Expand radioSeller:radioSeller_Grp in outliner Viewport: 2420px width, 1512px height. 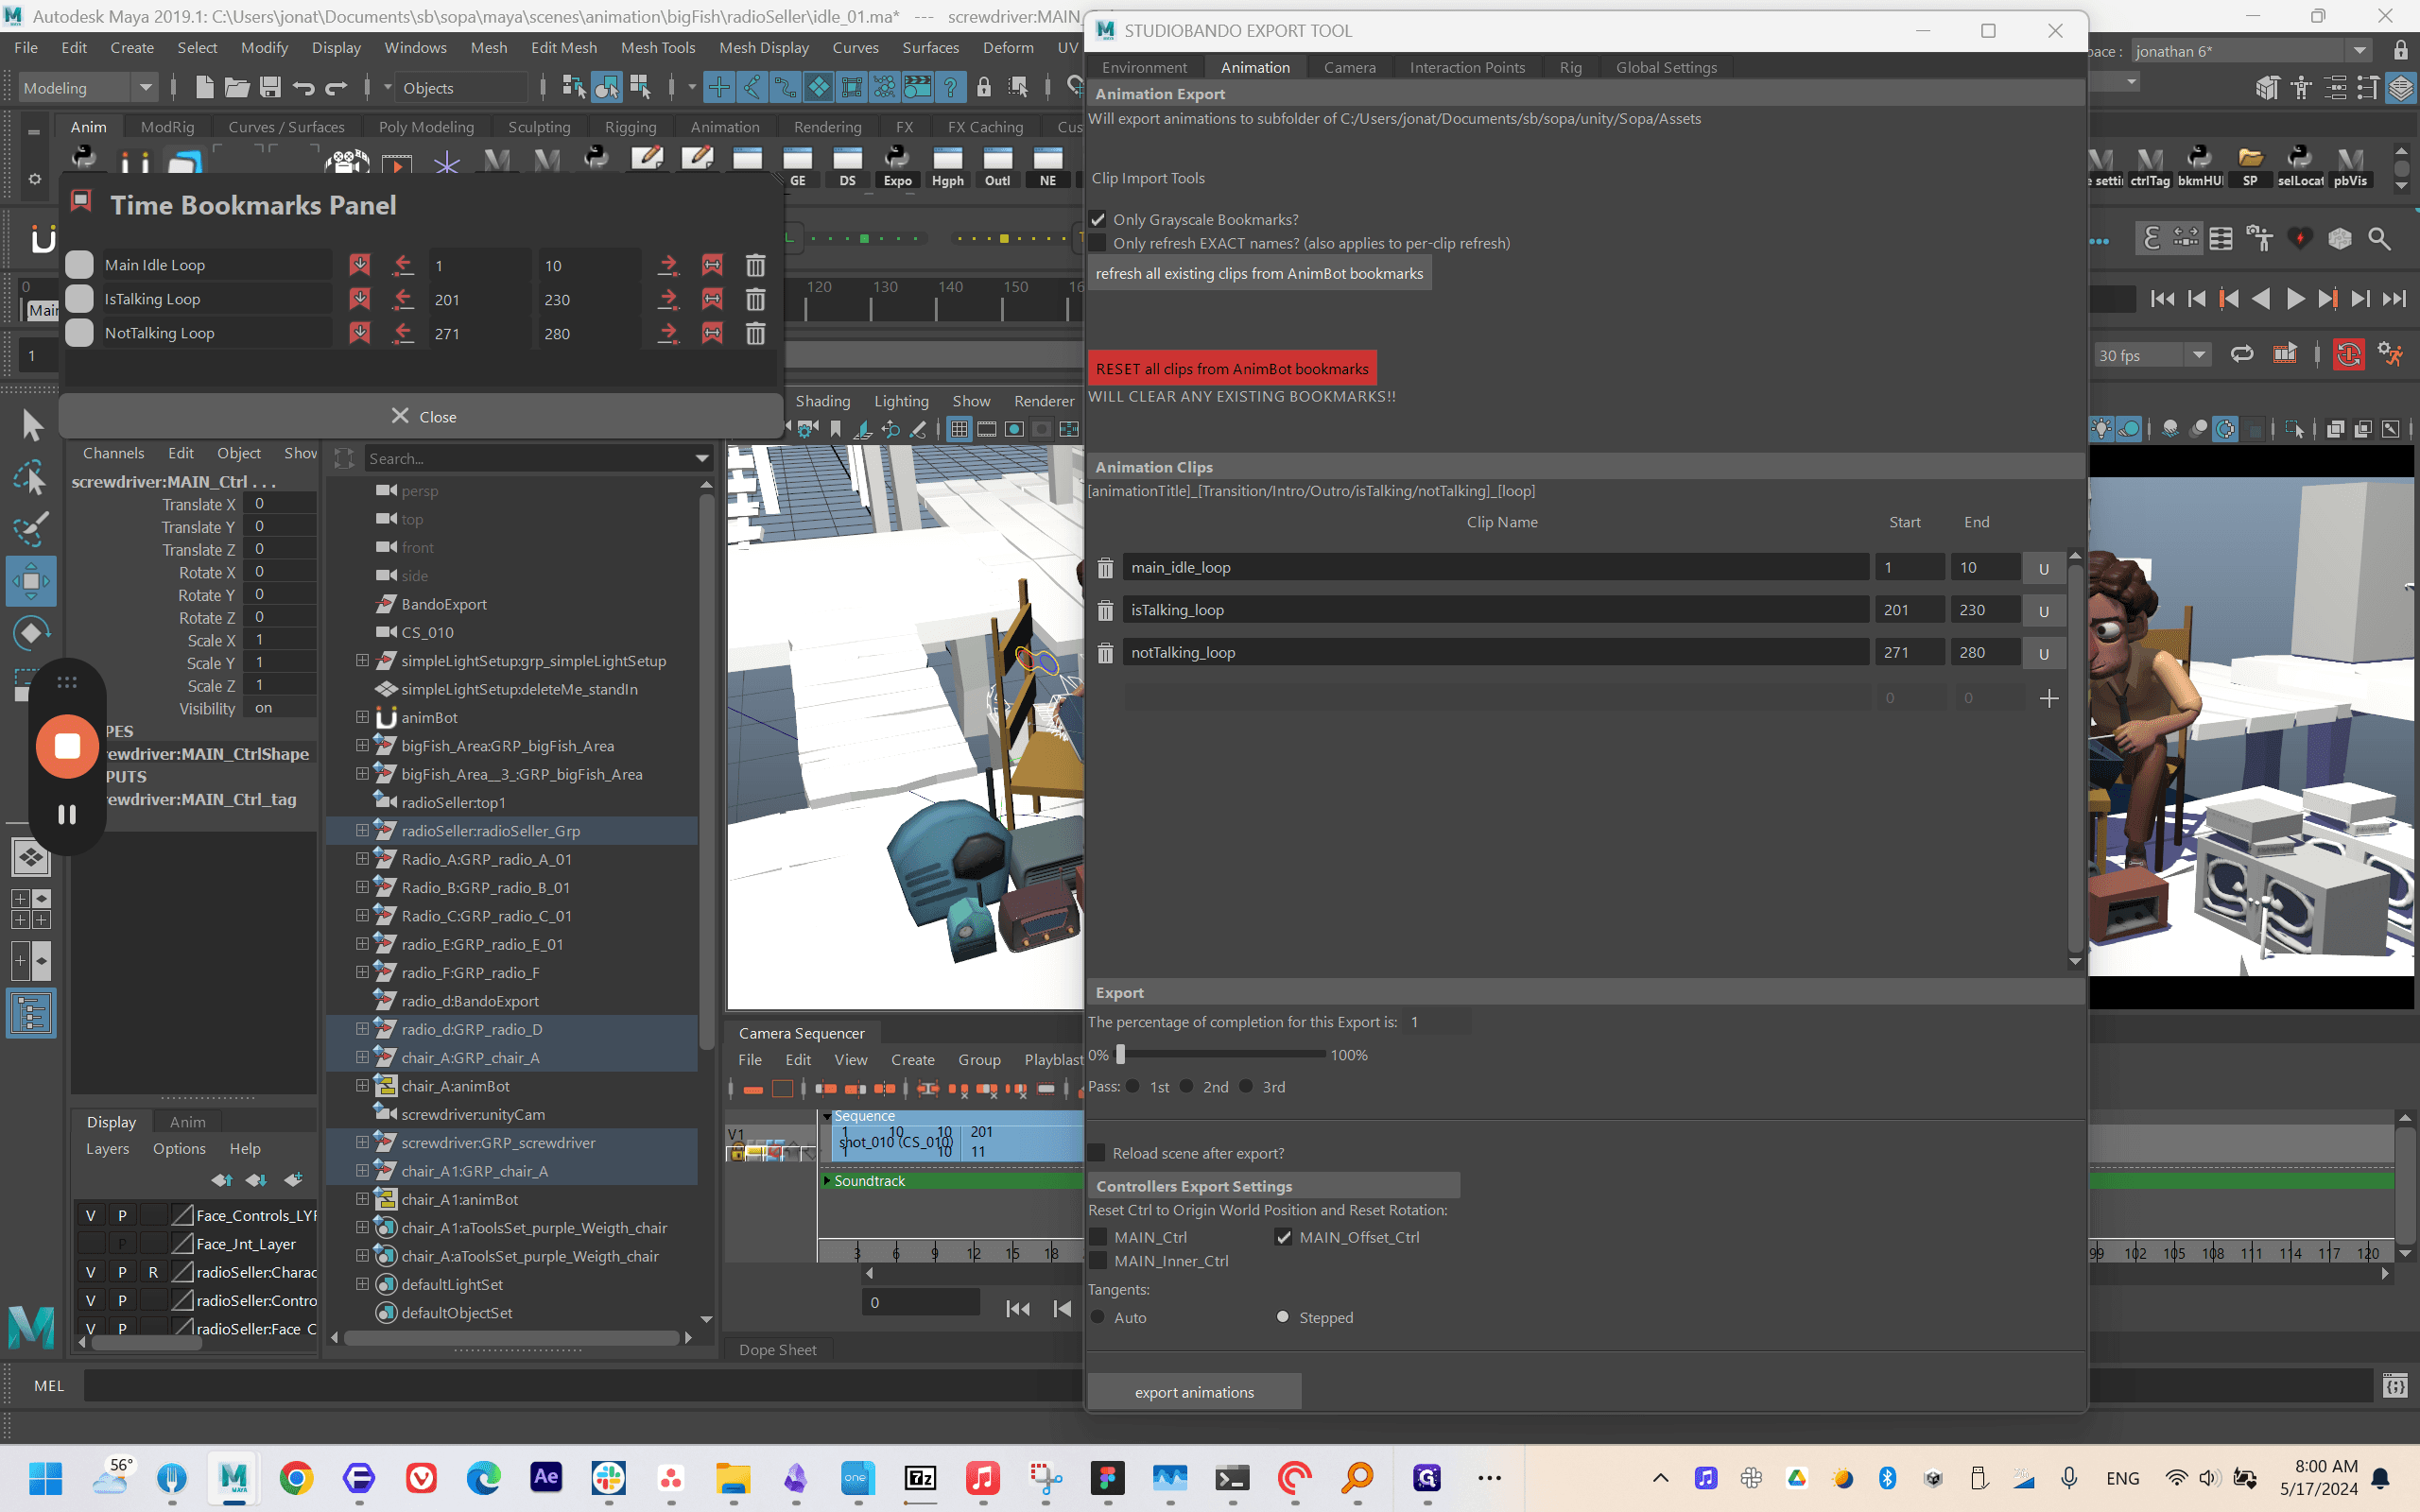pyautogui.click(x=362, y=830)
